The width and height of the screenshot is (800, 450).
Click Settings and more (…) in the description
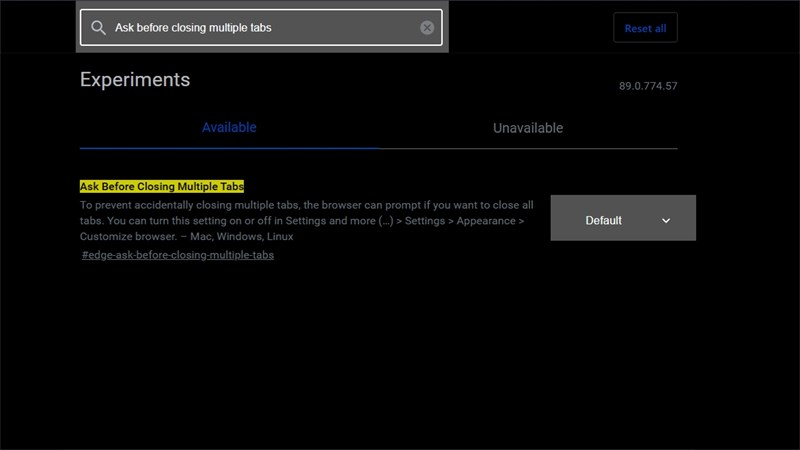pos(340,221)
